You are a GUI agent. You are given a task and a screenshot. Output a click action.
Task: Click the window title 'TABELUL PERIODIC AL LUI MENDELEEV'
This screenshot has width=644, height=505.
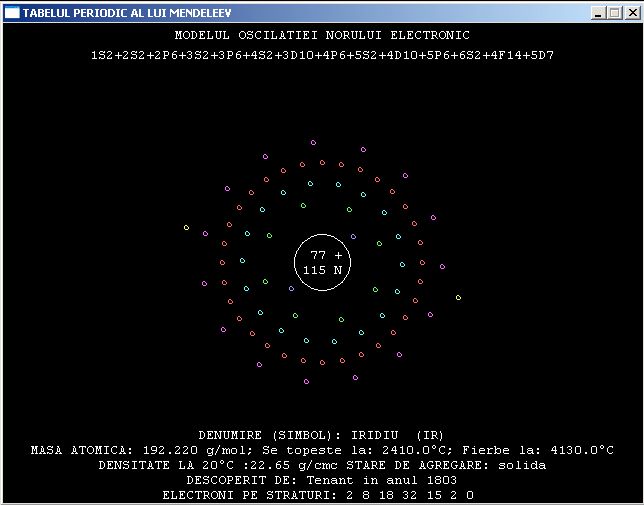pyautogui.click(x=127, y=13)
